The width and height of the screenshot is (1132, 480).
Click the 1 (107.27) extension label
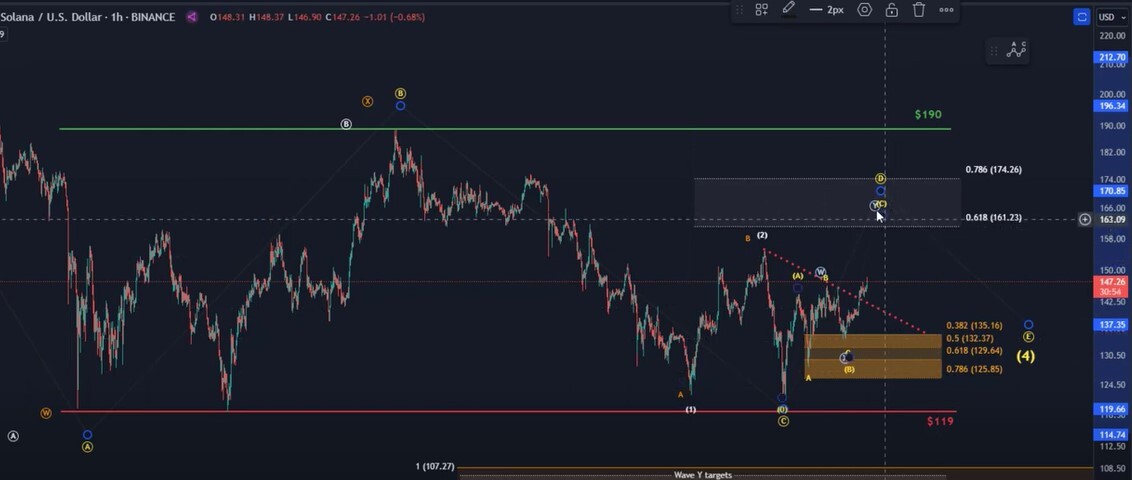[x=435, y=467]
